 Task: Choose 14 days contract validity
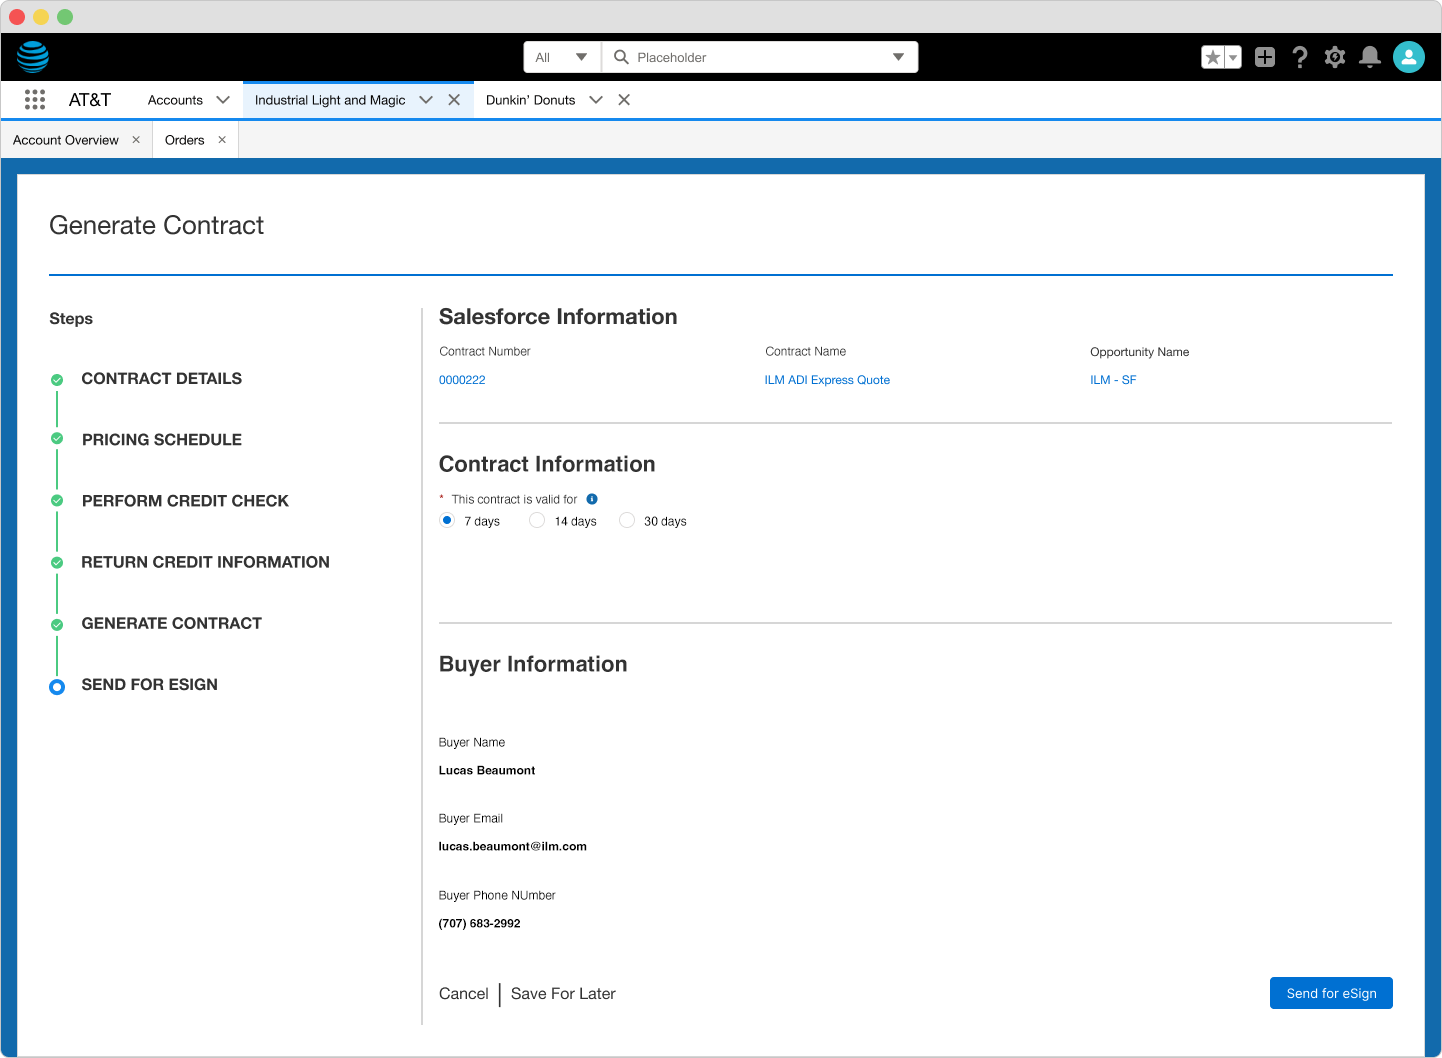tap(537, 520)
